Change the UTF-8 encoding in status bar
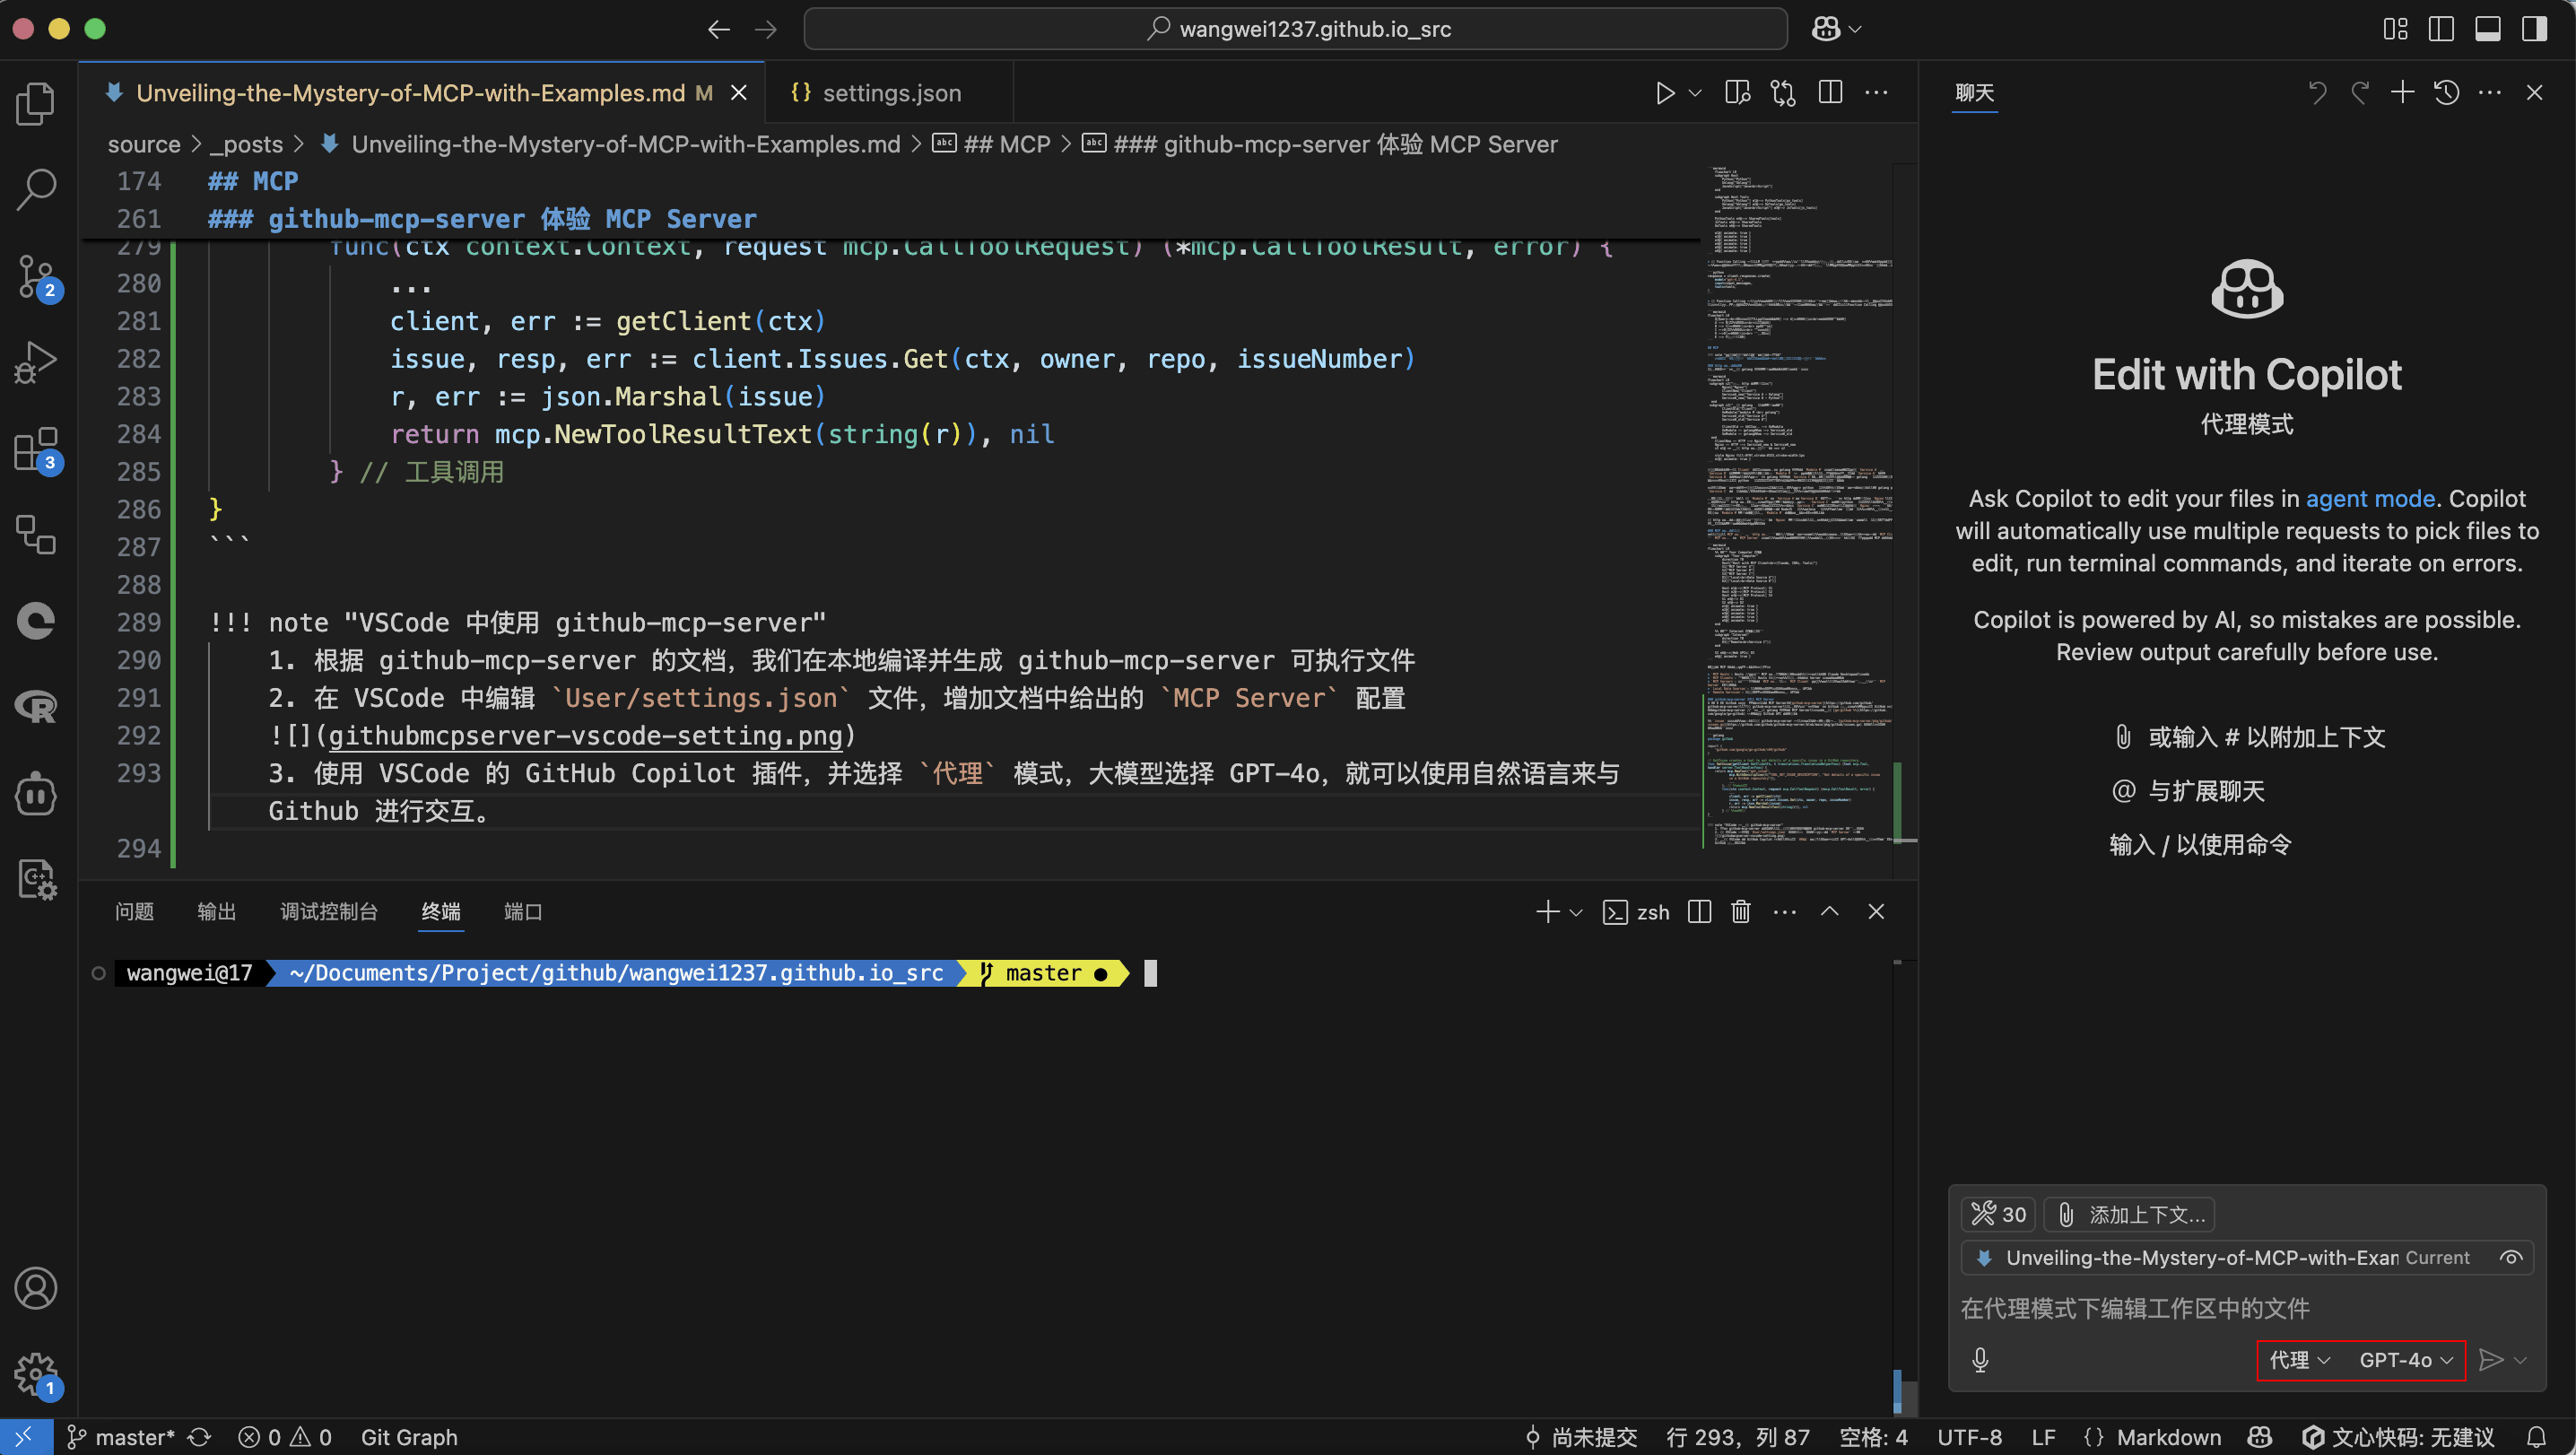 [1970, 1438]
